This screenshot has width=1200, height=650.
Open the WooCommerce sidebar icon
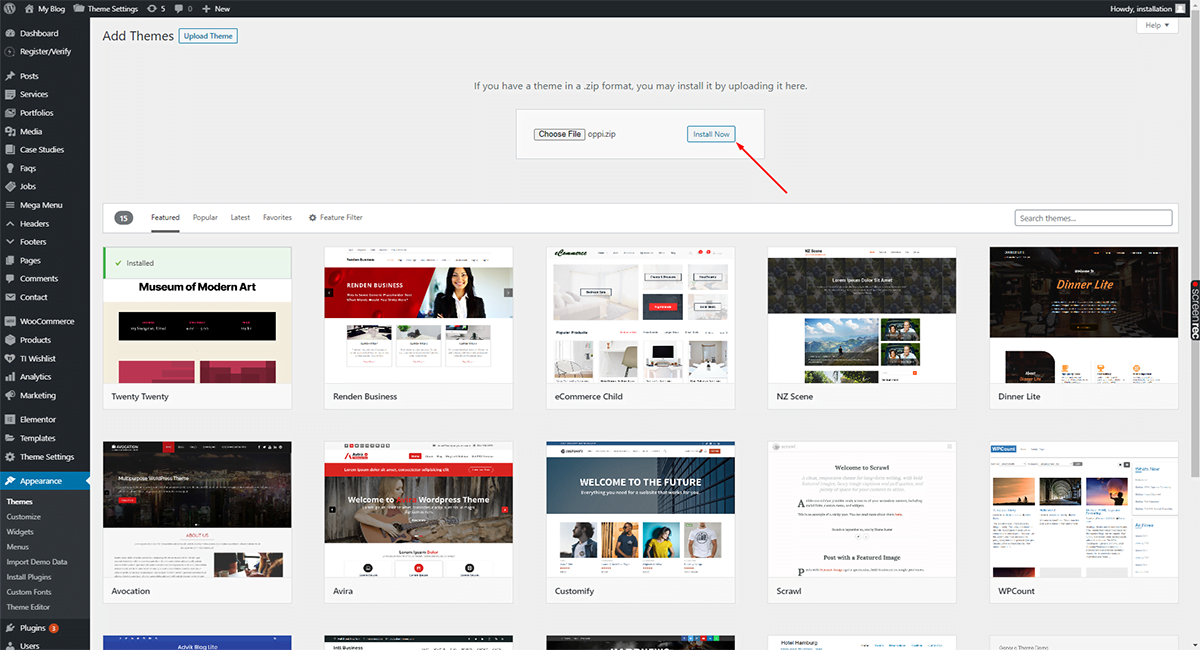10,321
